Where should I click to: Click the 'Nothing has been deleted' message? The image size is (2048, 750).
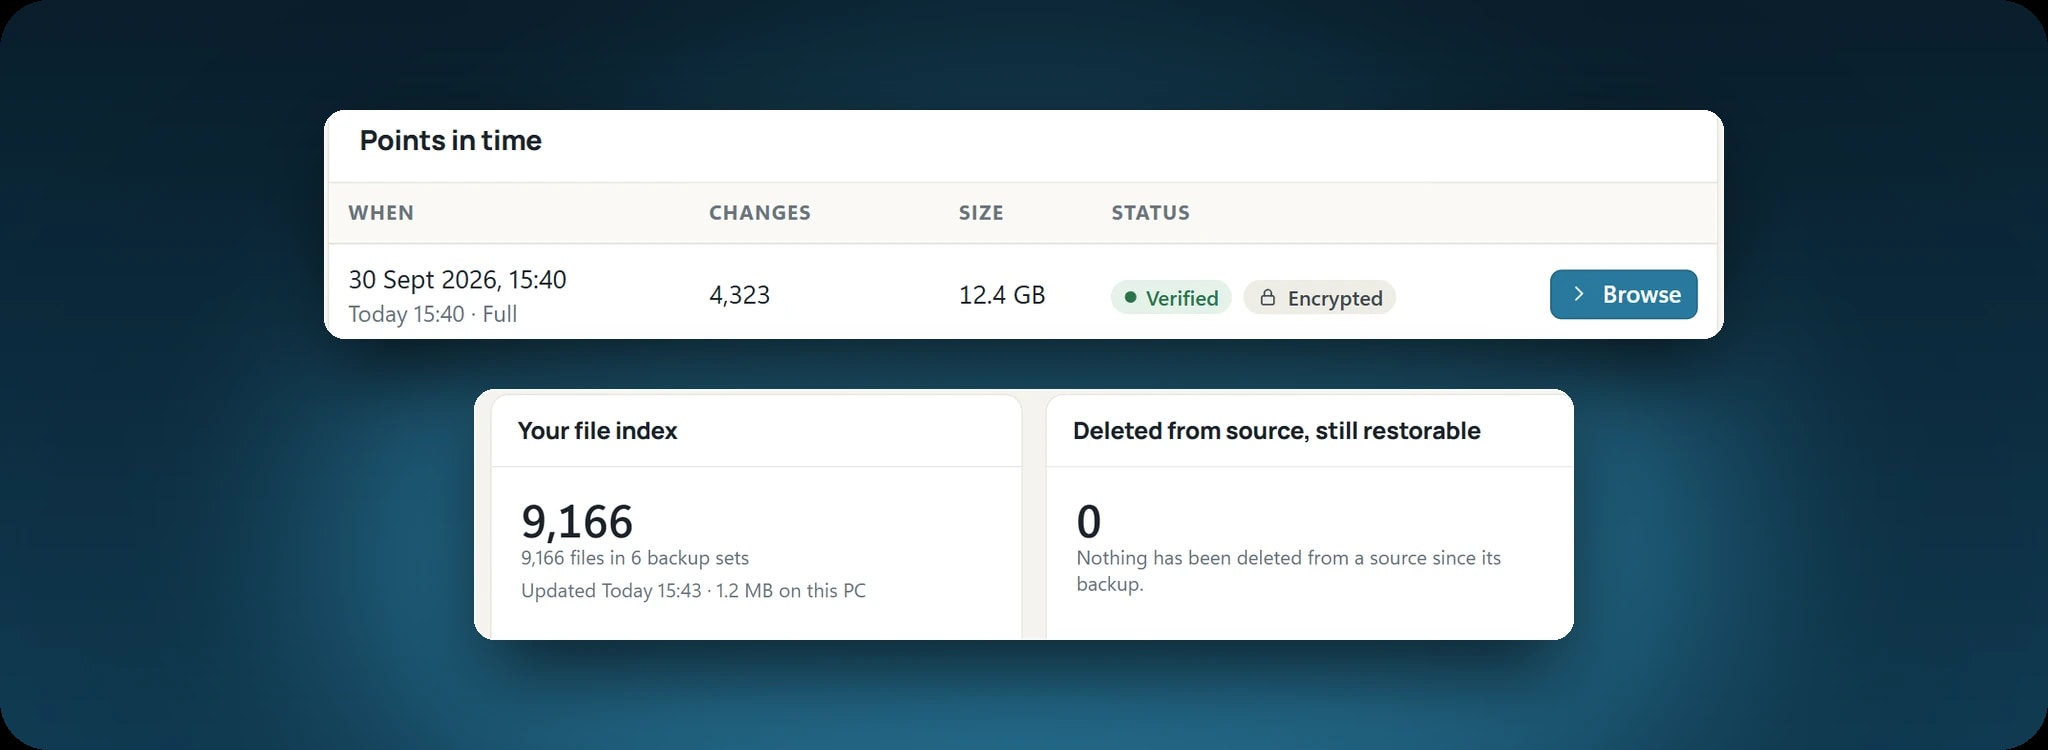pos(1289,571)
